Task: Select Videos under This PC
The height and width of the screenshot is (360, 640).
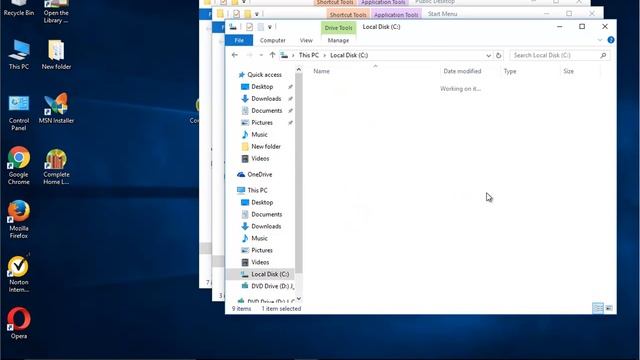Action: click(260, 262)
